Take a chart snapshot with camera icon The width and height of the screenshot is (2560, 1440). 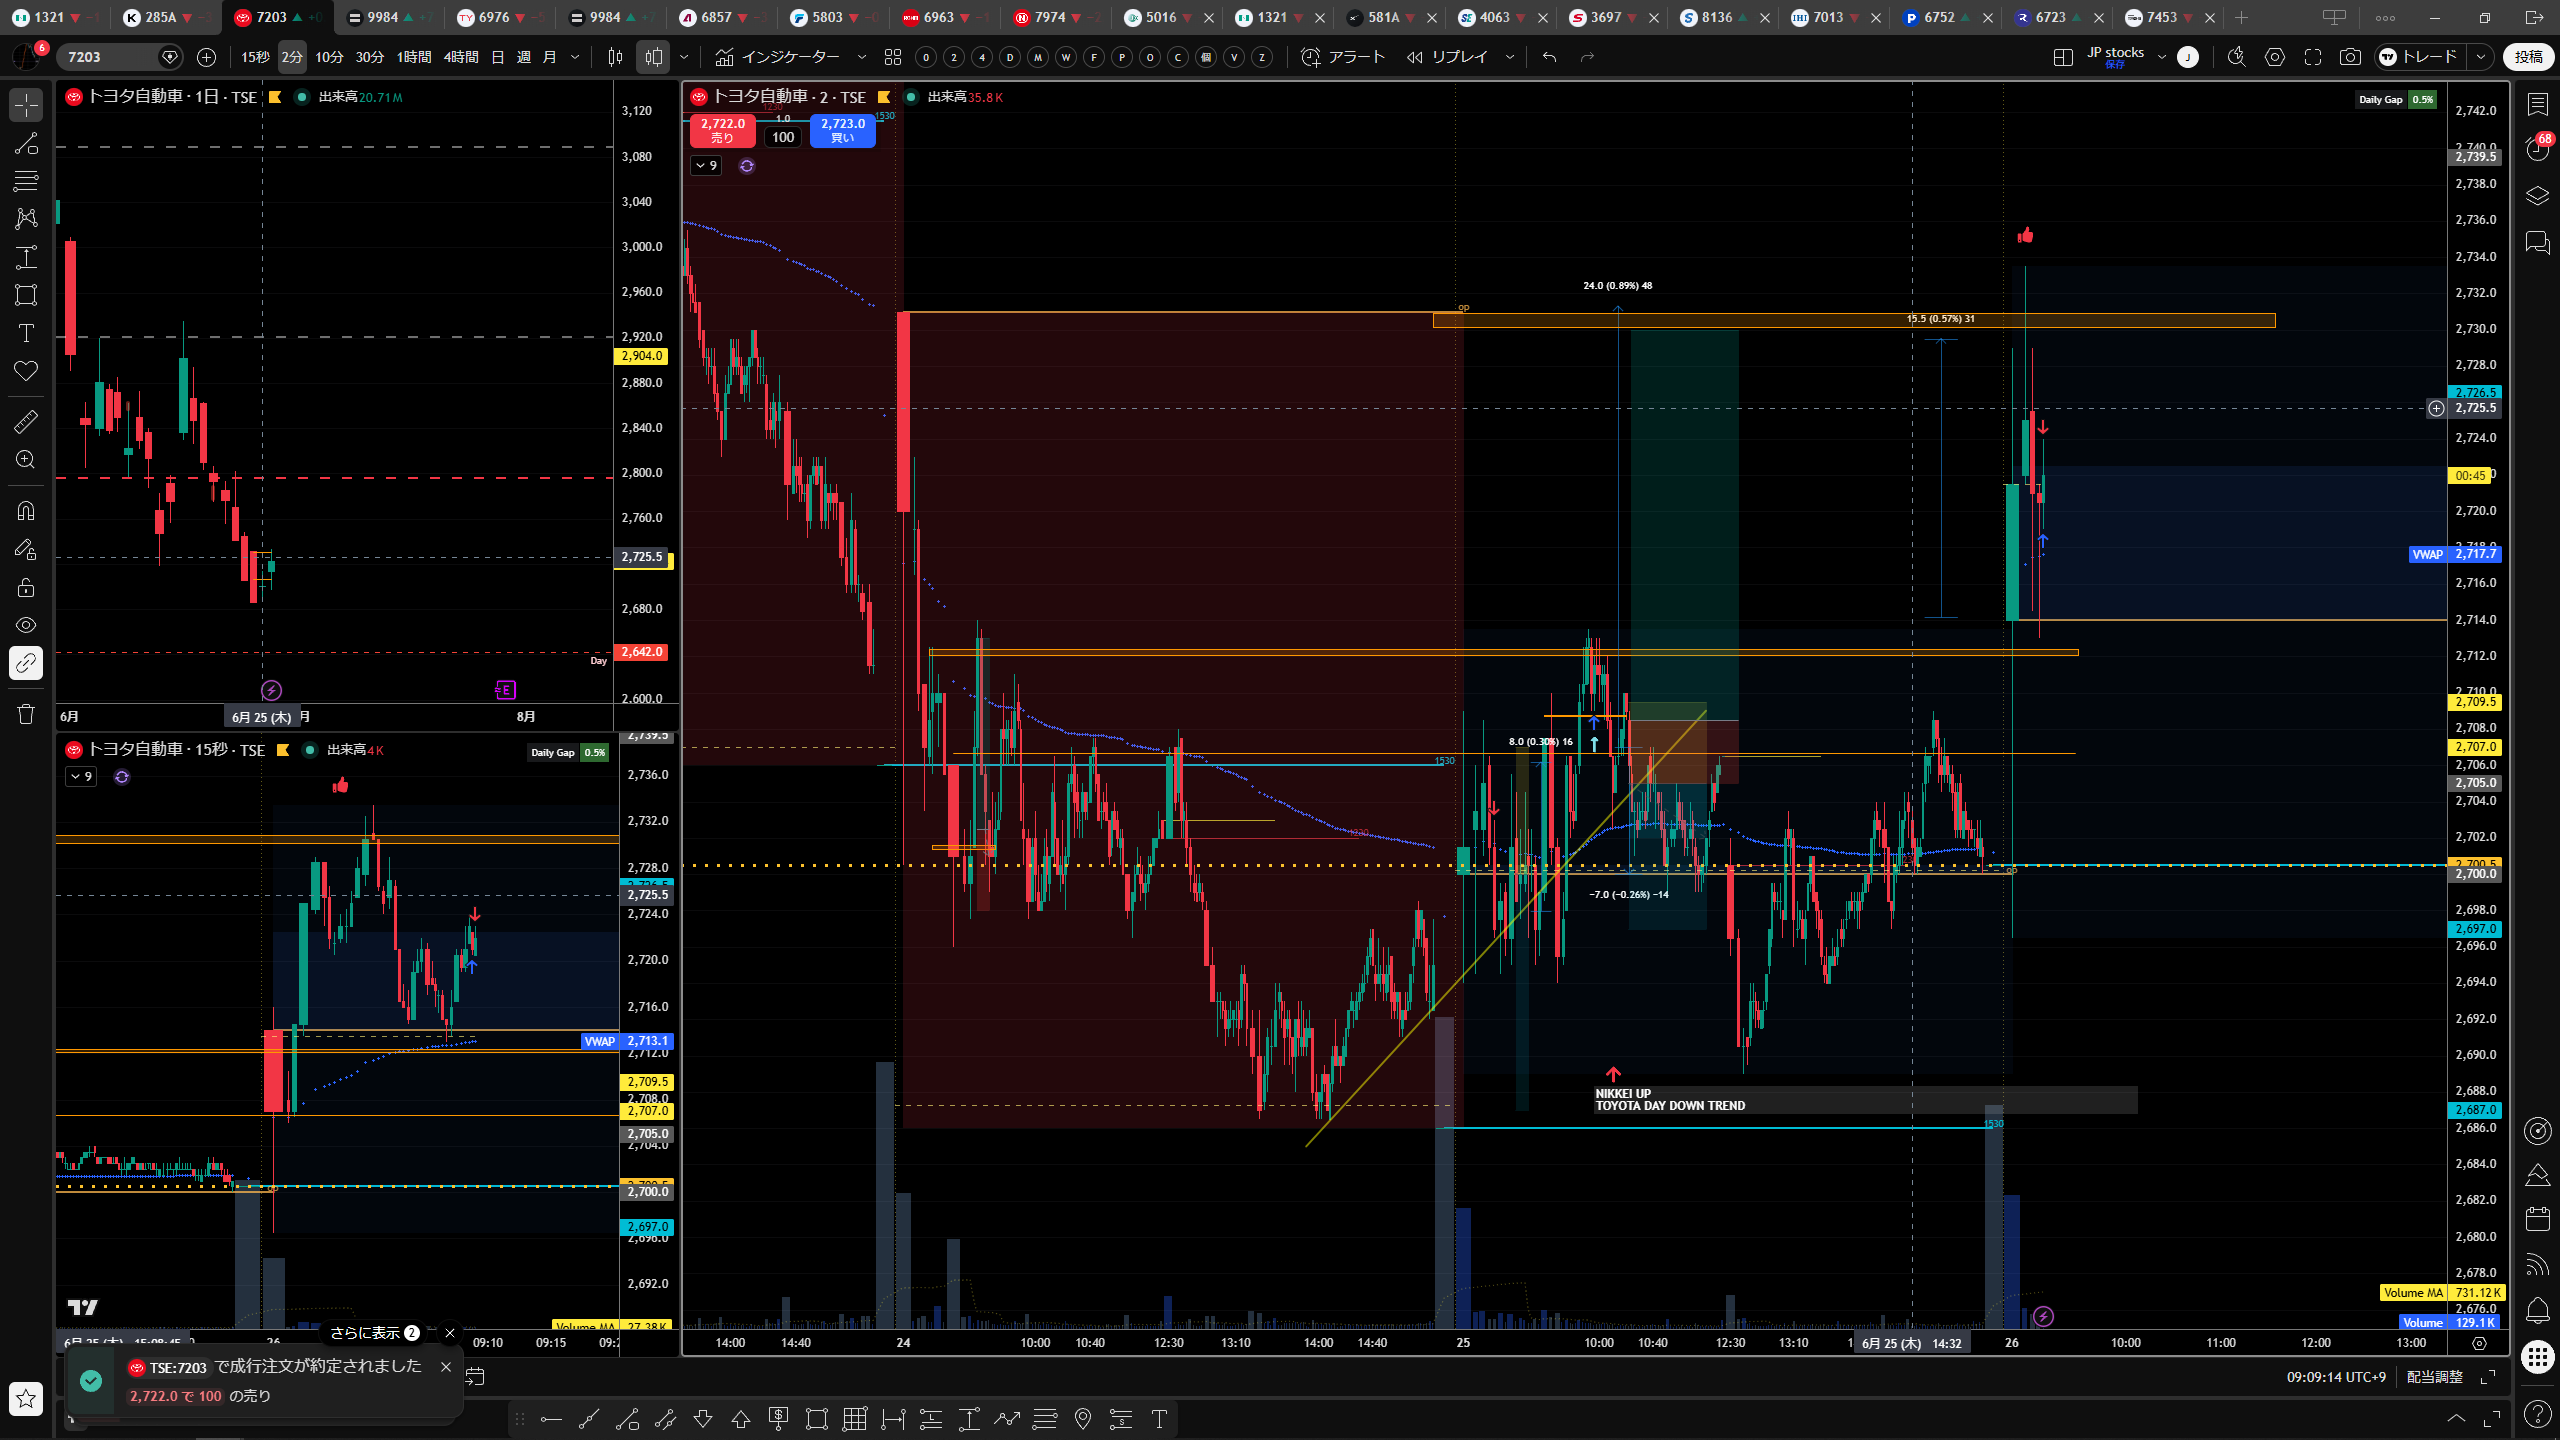[2350, 57]
